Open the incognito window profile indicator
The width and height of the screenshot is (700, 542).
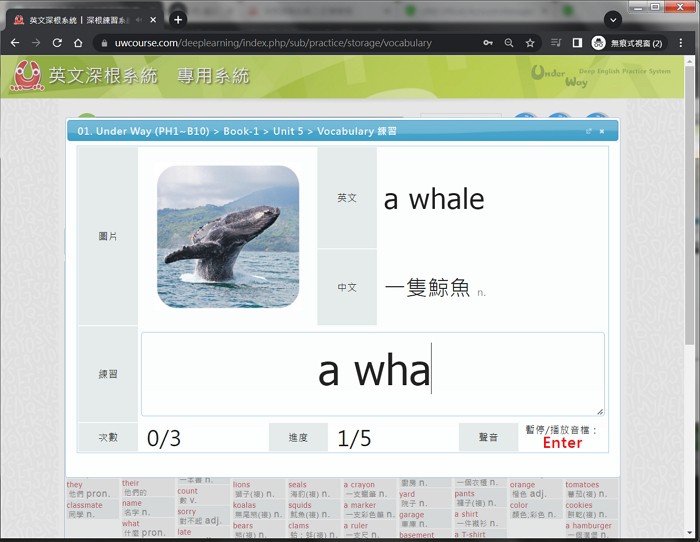628,43
